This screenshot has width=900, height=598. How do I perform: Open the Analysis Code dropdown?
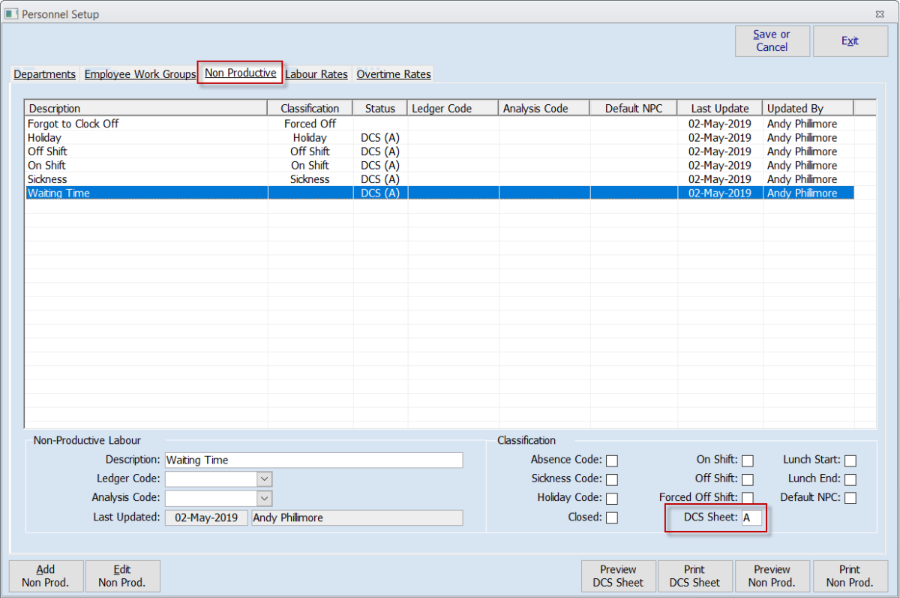point(264,498)
